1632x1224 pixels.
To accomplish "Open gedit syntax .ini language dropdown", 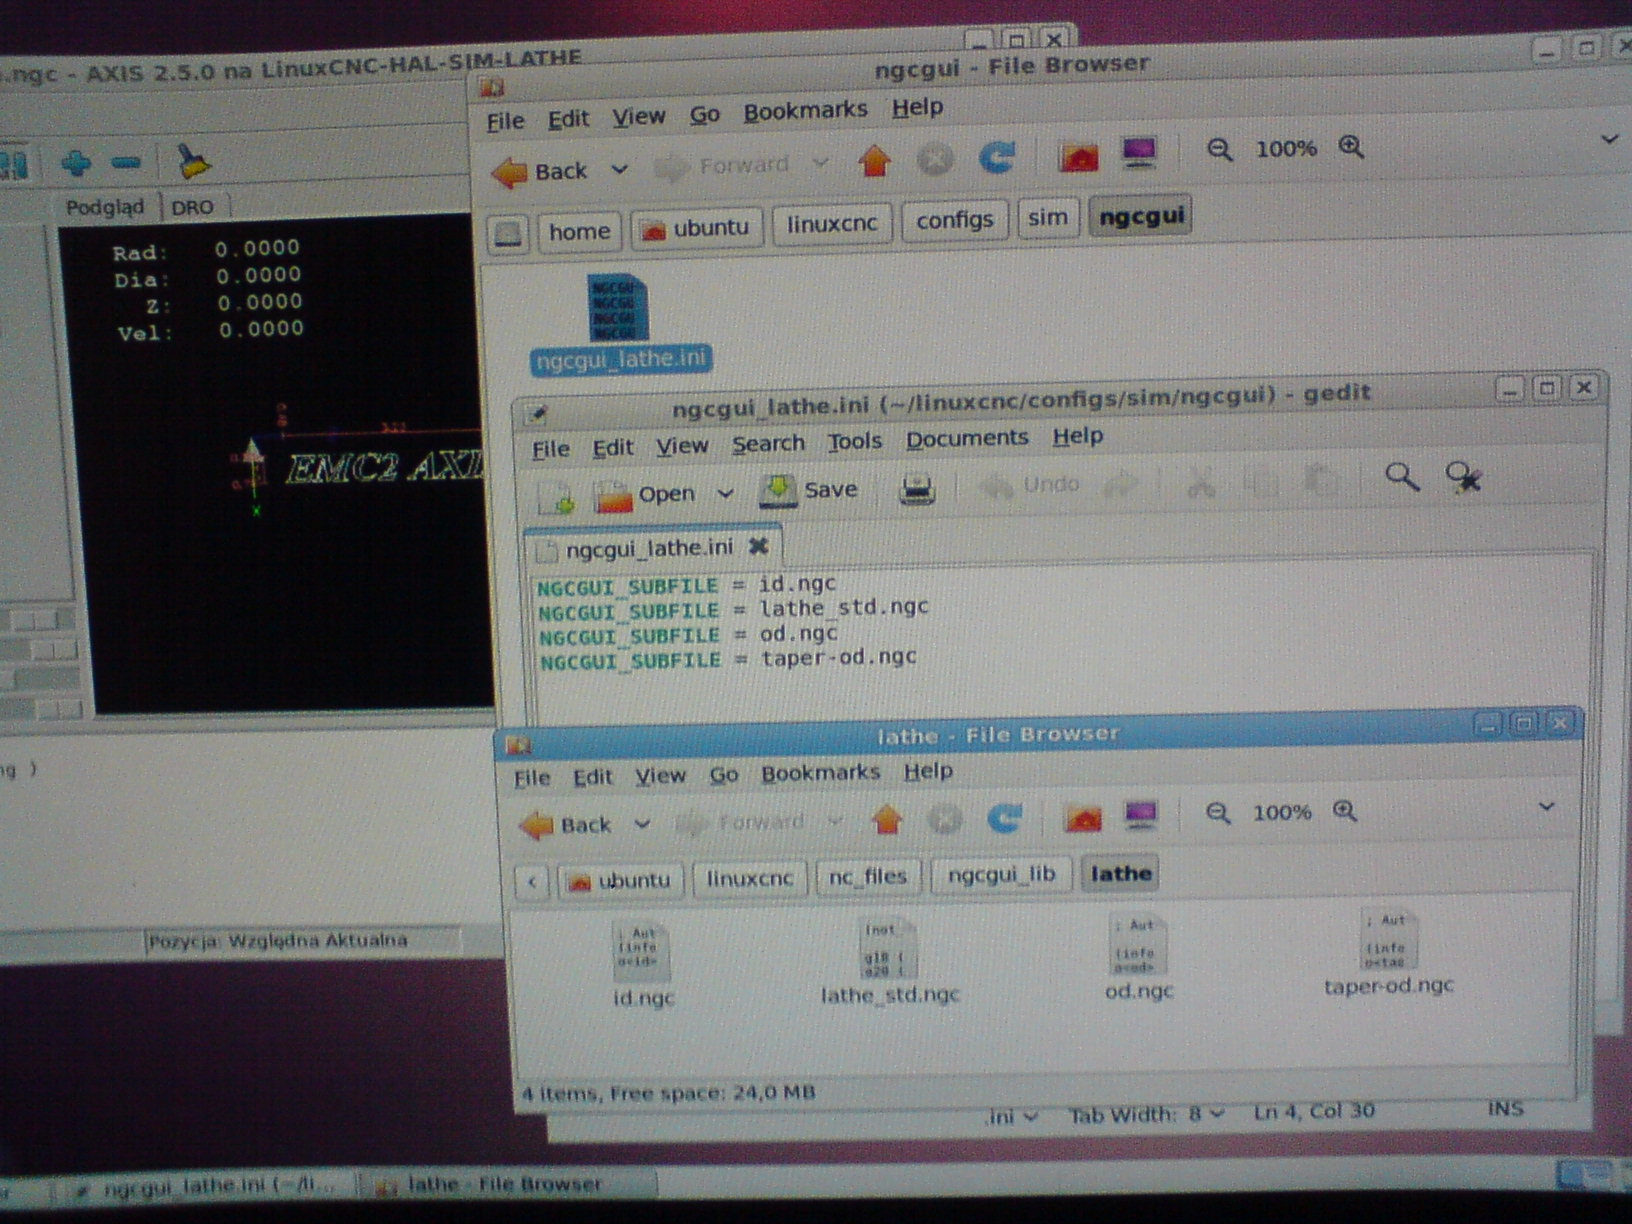I will tap(1011, 1117).
